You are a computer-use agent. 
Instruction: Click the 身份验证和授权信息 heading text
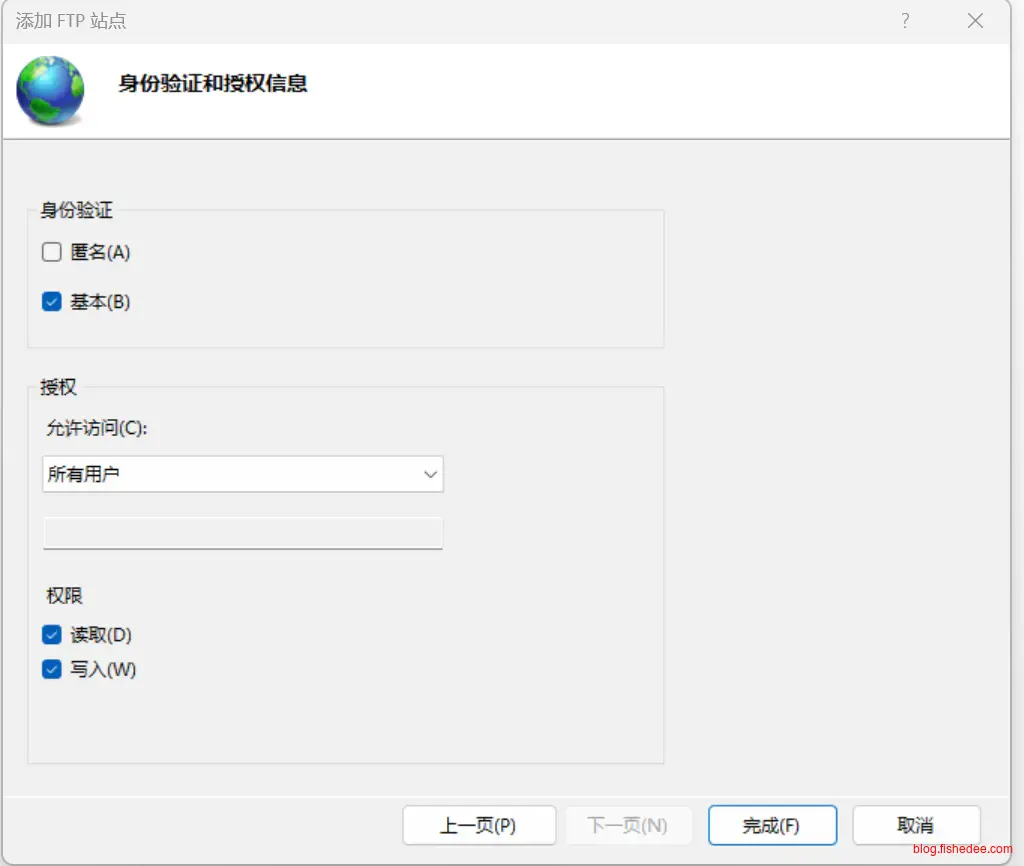[x=212, y=83]
